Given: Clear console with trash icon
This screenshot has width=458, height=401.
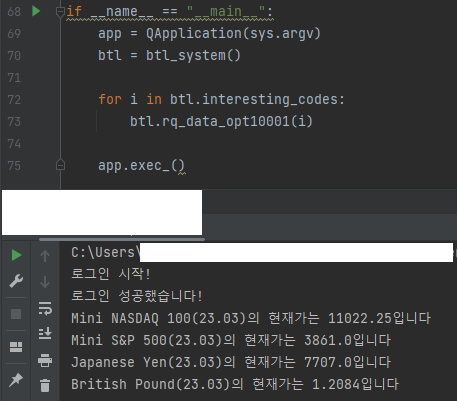Looking at the screenshot, I should [45, 385].
